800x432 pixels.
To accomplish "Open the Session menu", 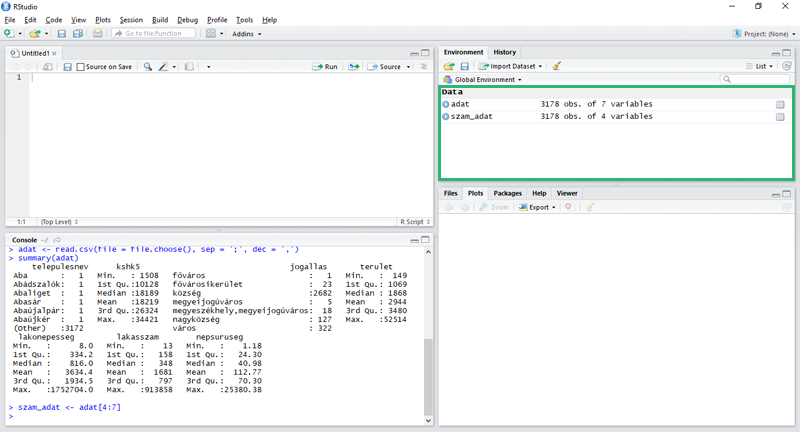I will (131, 20).
